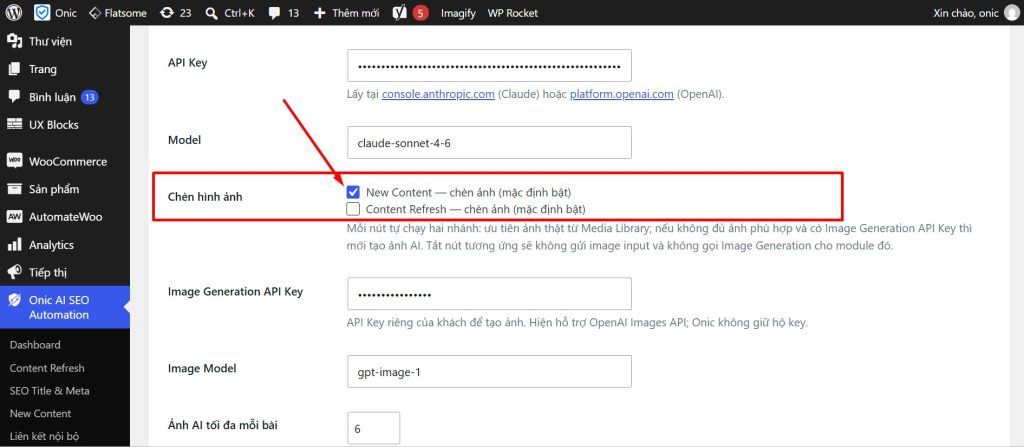Focus the API Key field

coord(489,65)
